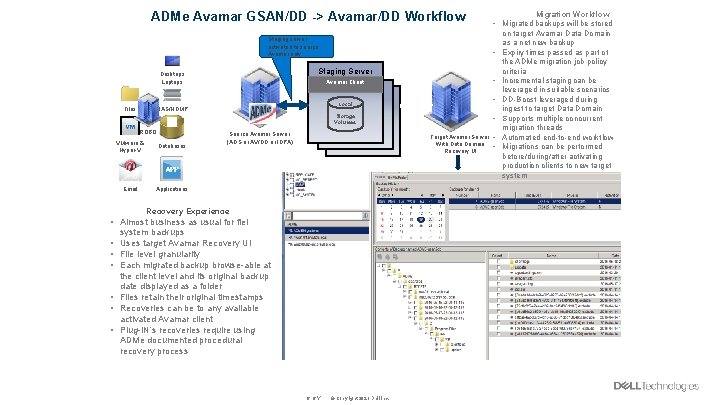
Task: Click the icon right of the client search field
Action: click(x=366, y=215)
